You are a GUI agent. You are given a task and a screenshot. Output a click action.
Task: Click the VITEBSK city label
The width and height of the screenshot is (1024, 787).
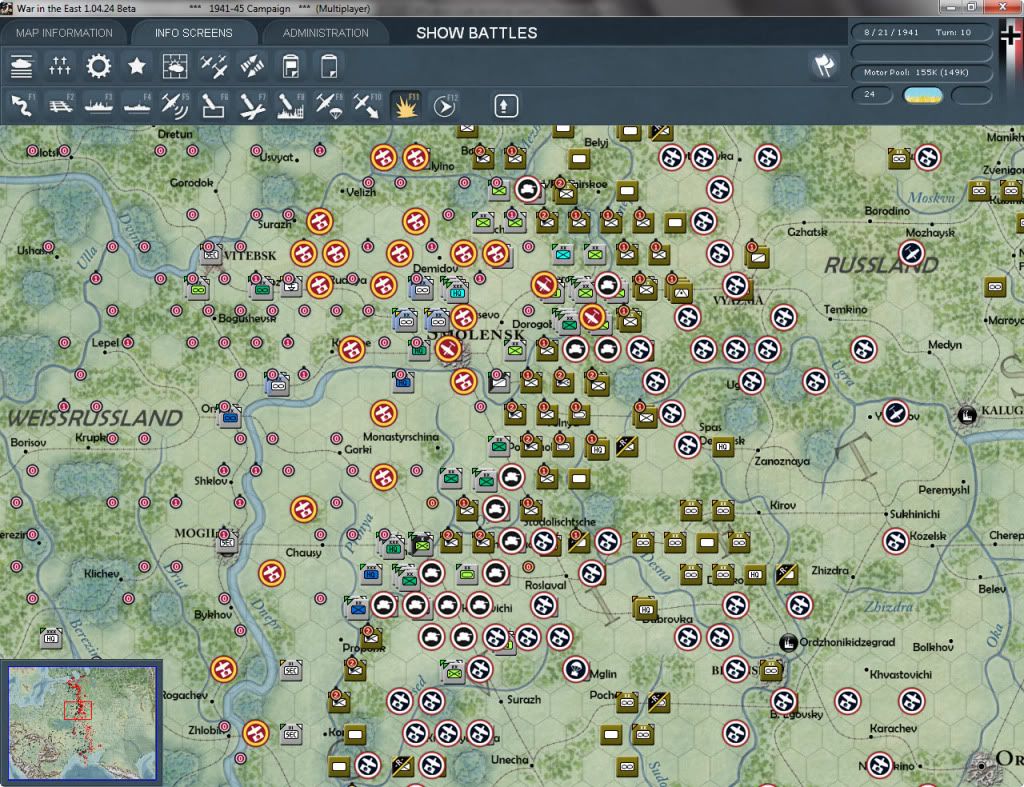tap(249, 255)
